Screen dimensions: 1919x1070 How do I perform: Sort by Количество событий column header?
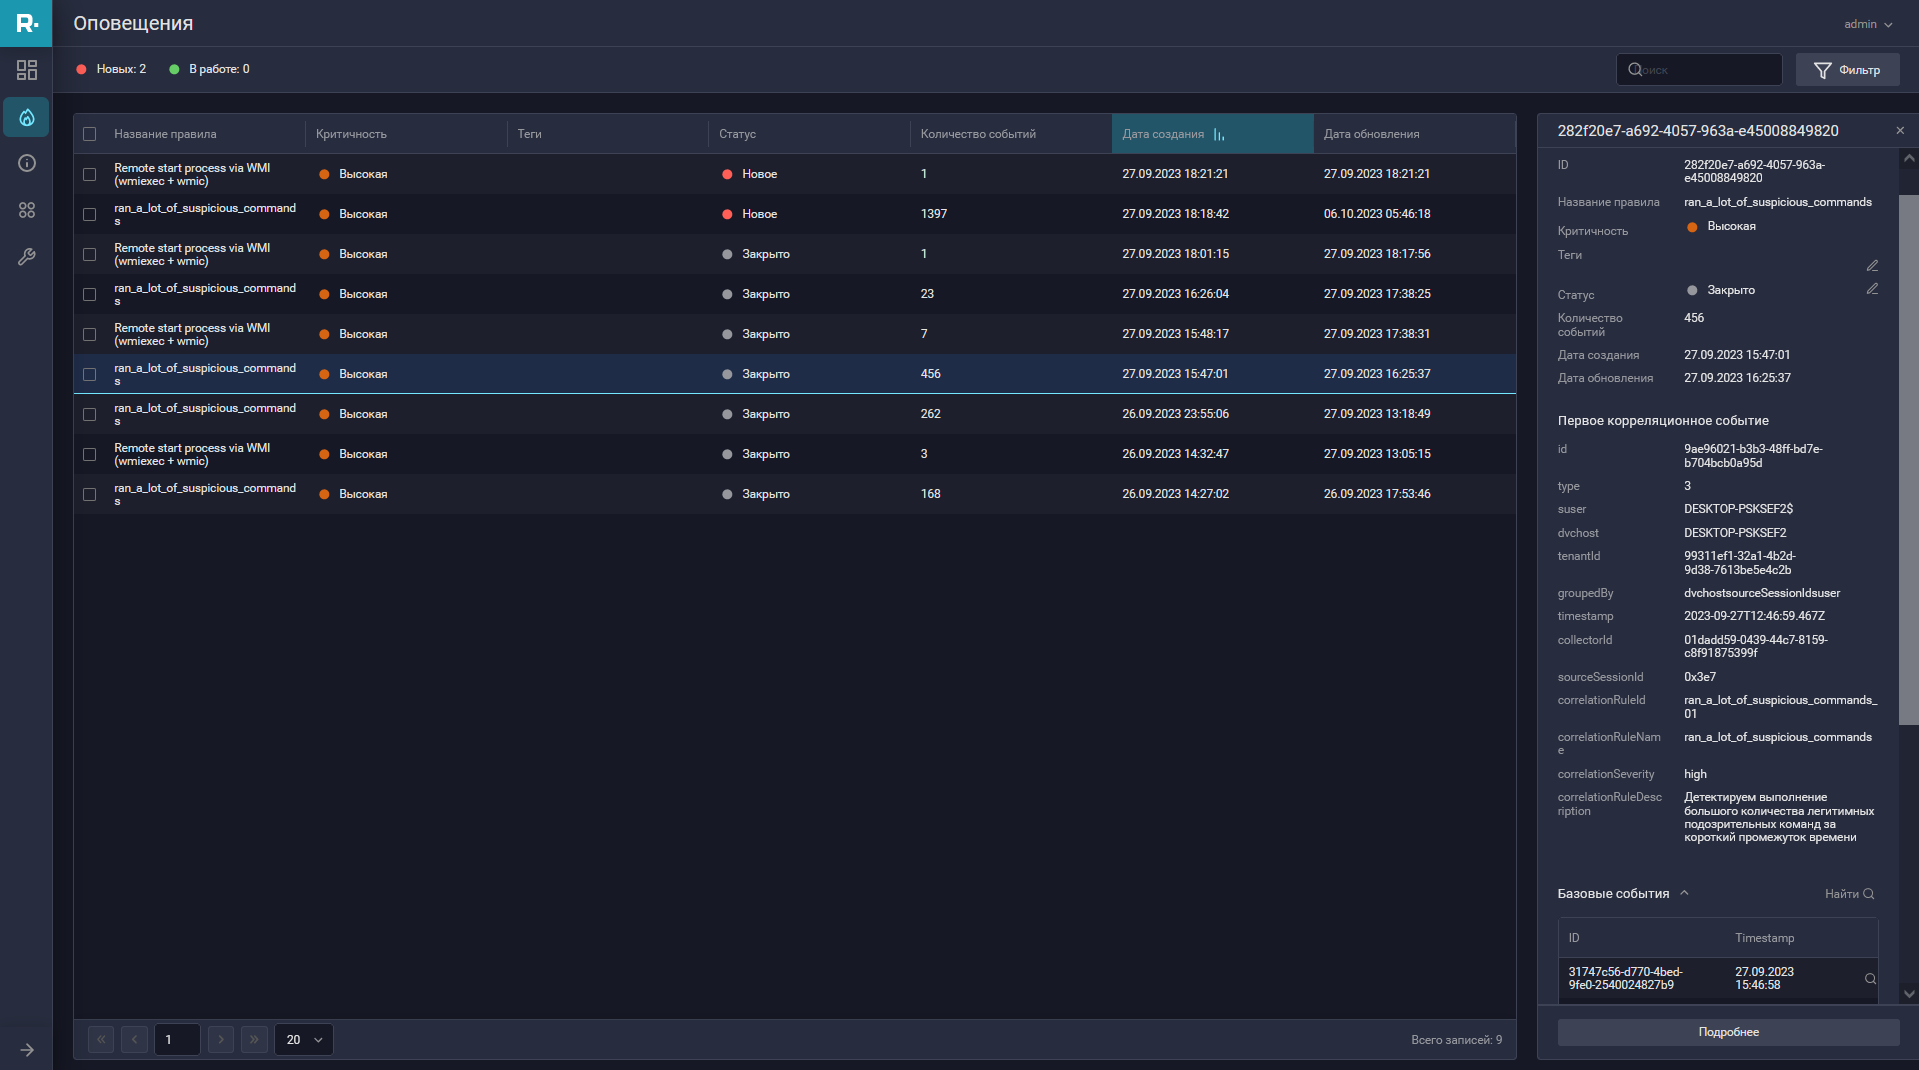click(978, 134)
